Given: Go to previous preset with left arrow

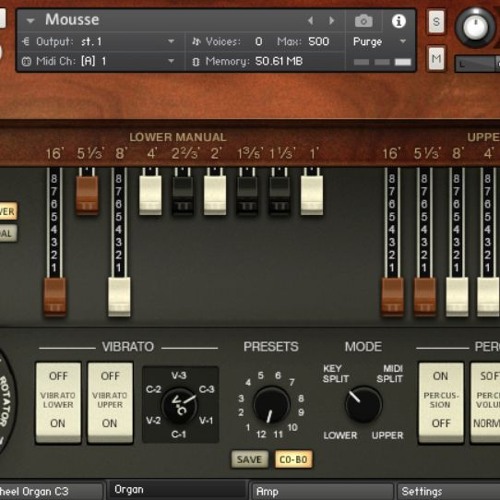Looking at the screenshot, I should (x=311, y=21).
